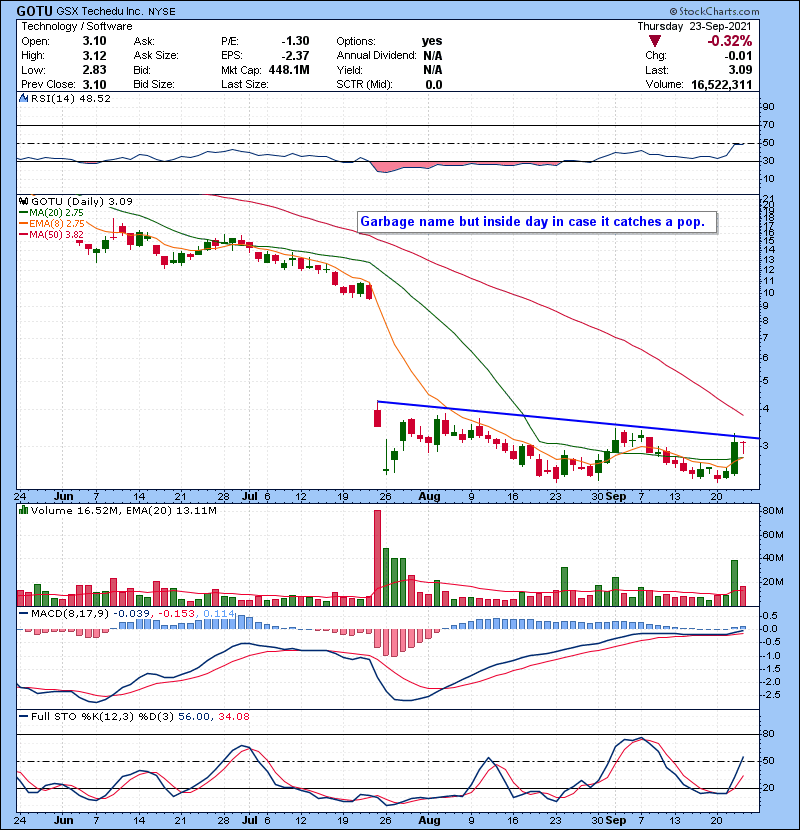
Task: Click the green MA(20) 2.75 legend entry
Action: point(51,212)
